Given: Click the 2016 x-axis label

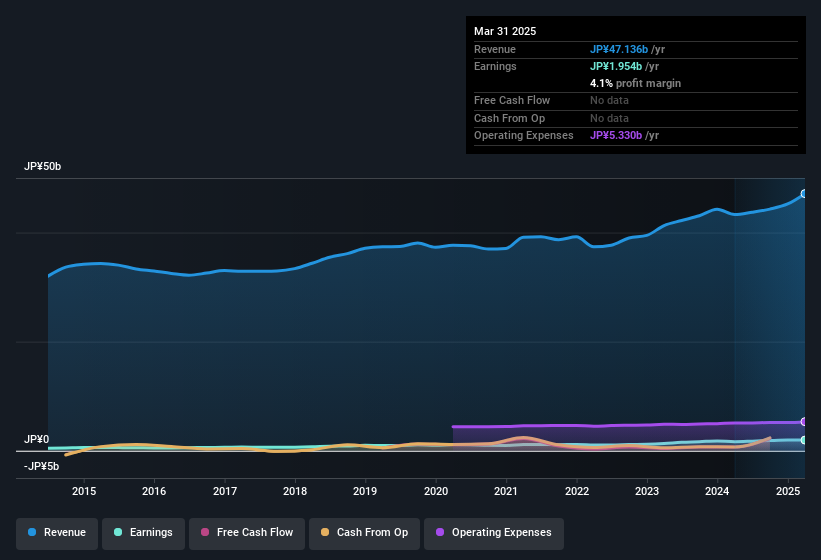Looking at the screenshot, I should click(154, 491).
